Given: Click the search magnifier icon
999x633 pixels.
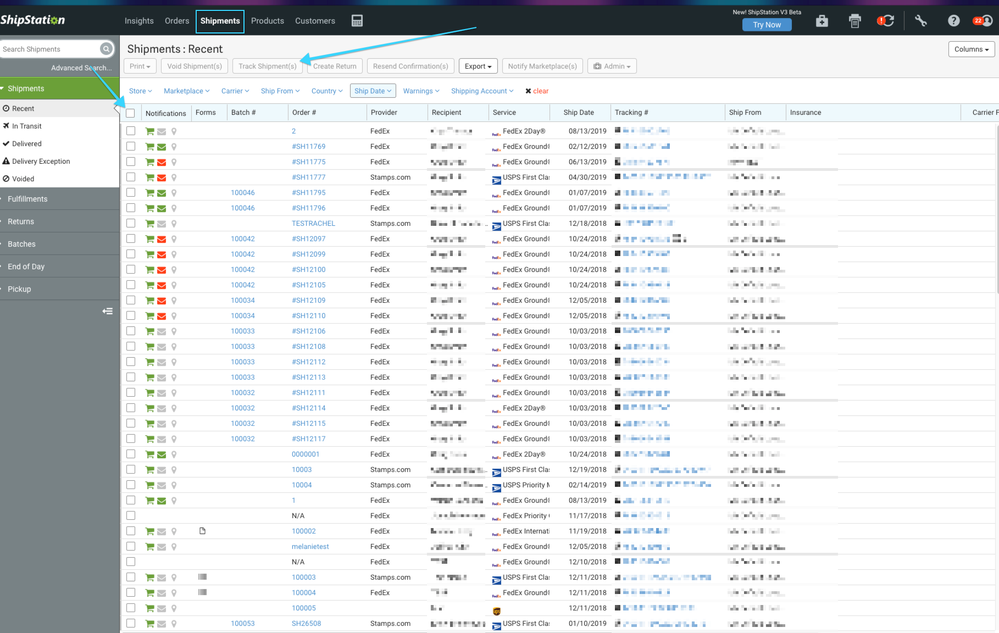Looking at the screenshot, I should point(106,49).
